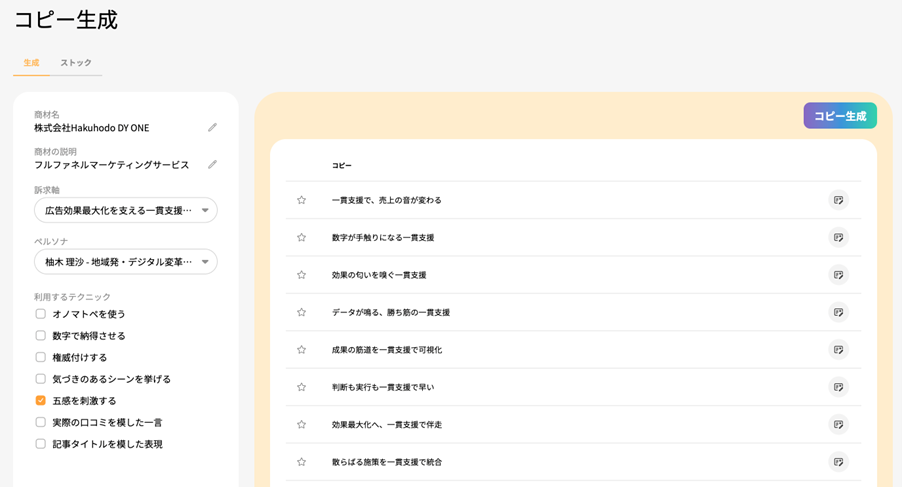Click product name 株式会社Hakuhodo DY ONE

91,128
